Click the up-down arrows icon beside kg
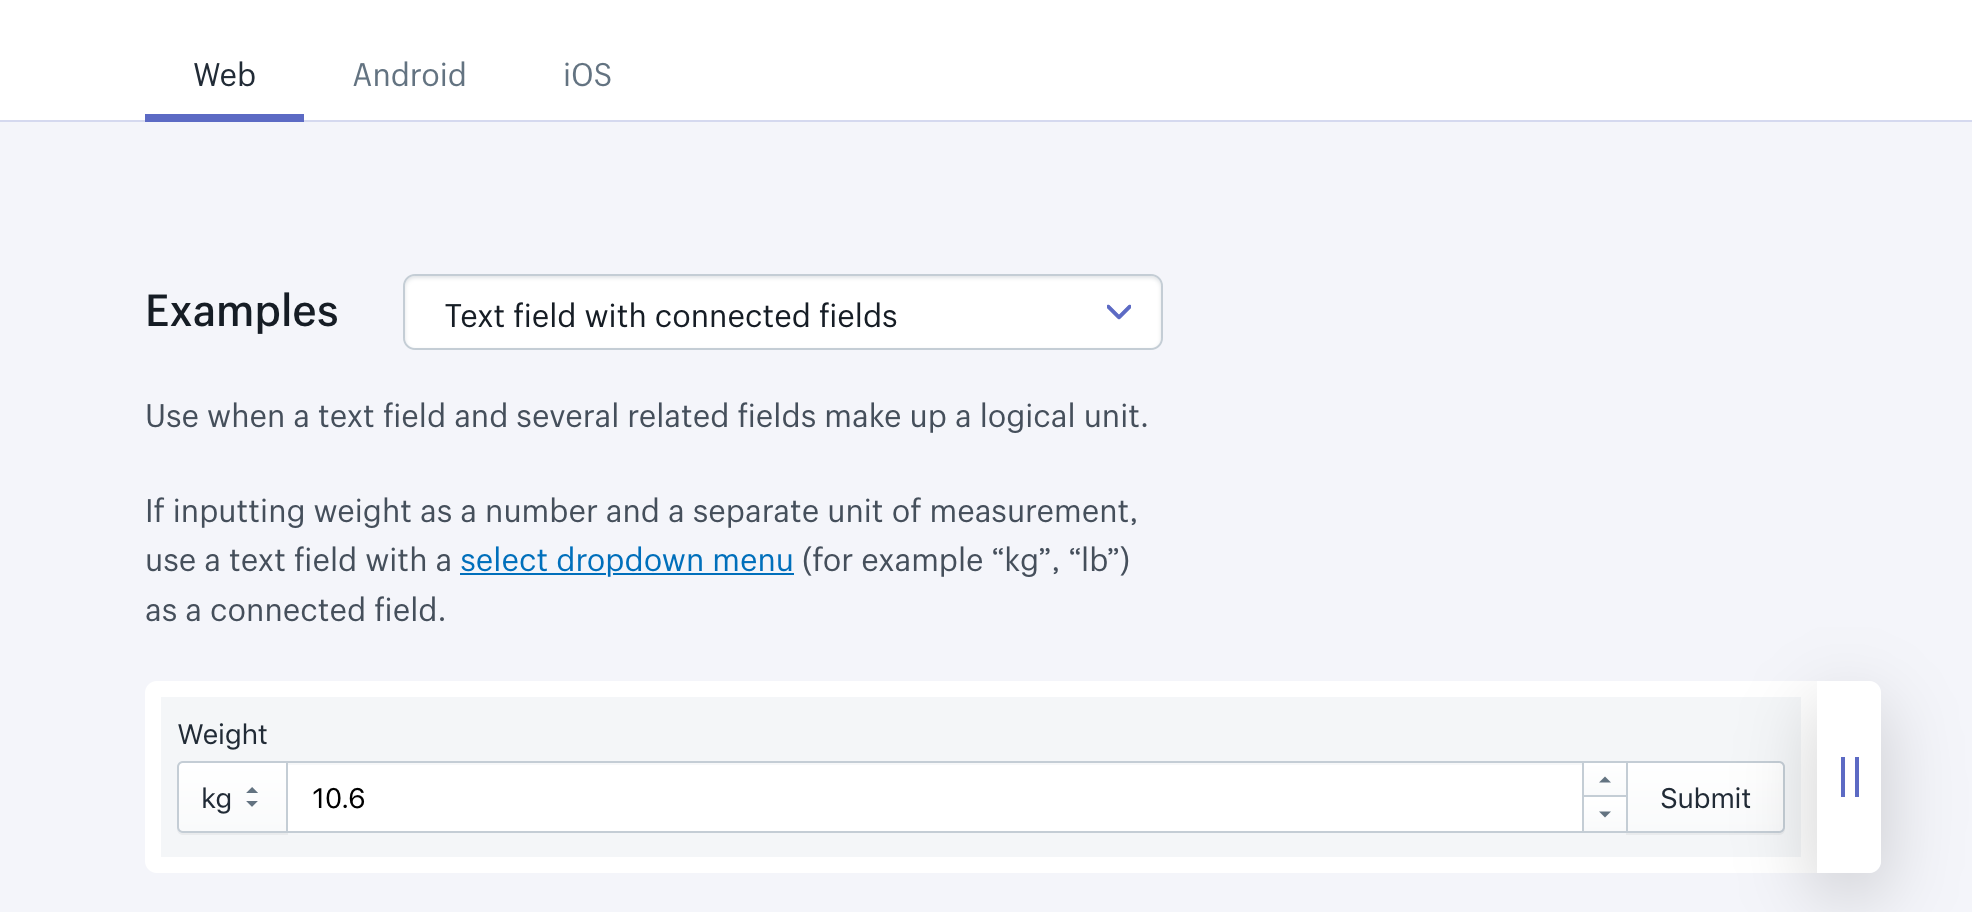The image size is (1972, 912). pos(252,798)
